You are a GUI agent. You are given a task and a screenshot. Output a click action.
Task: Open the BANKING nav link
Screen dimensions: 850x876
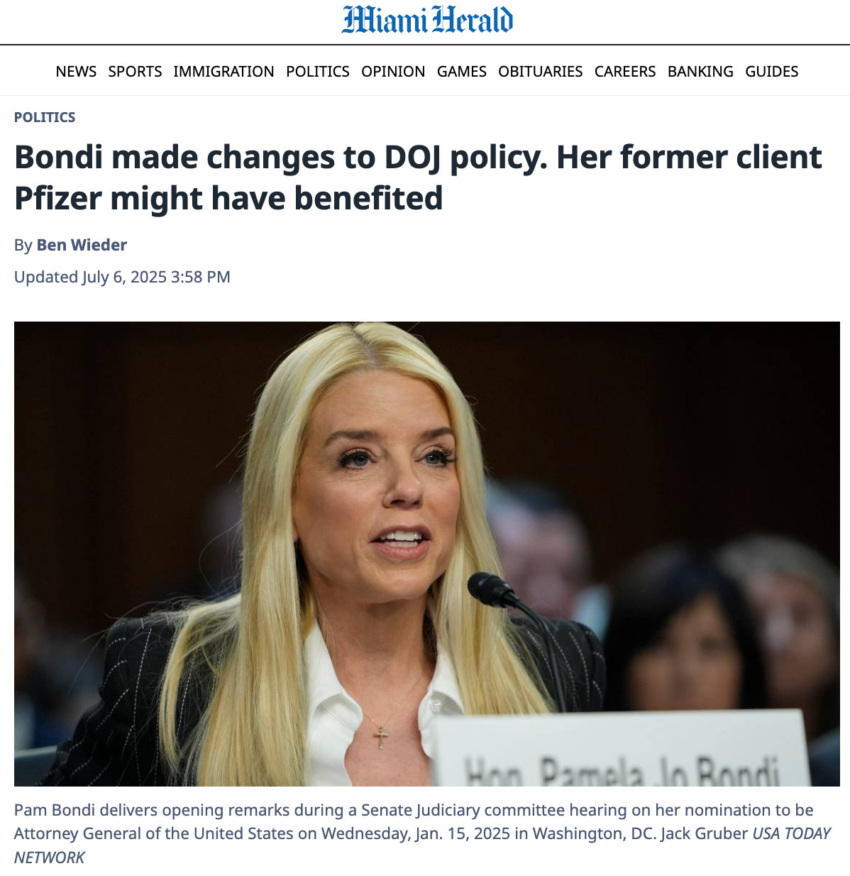tap(700, 72)
